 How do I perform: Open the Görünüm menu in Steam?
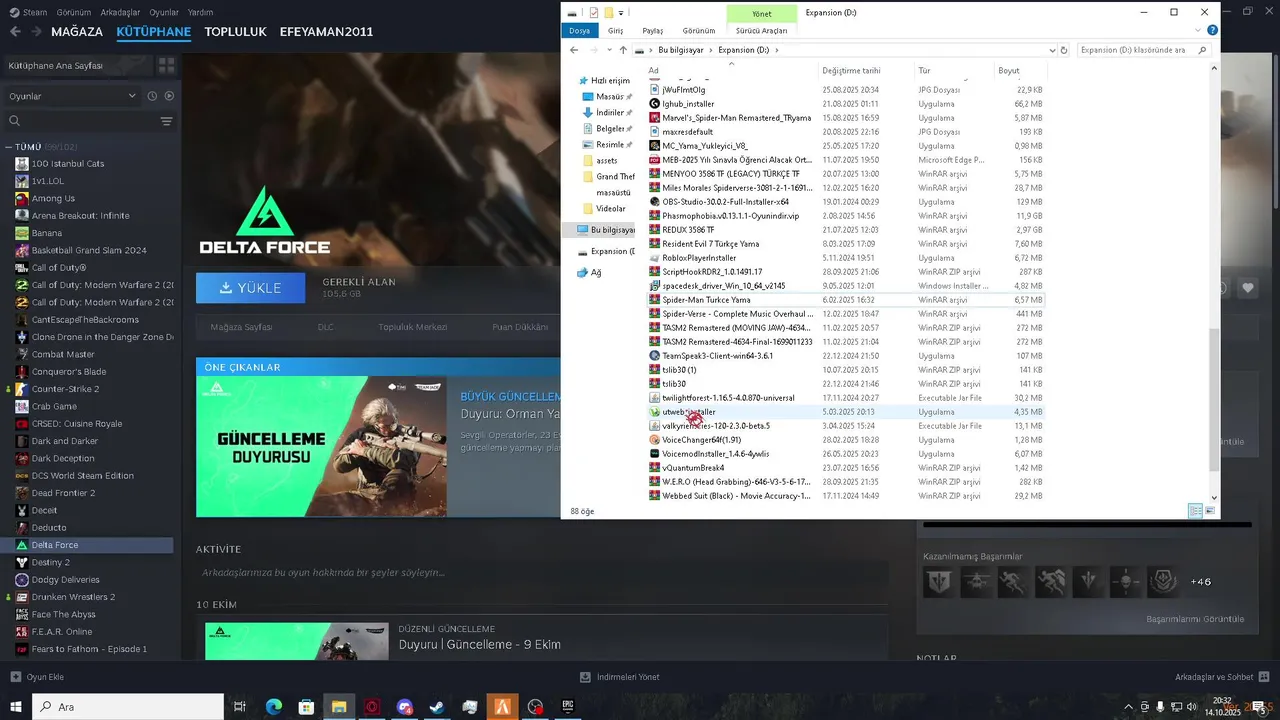point(74,12)
